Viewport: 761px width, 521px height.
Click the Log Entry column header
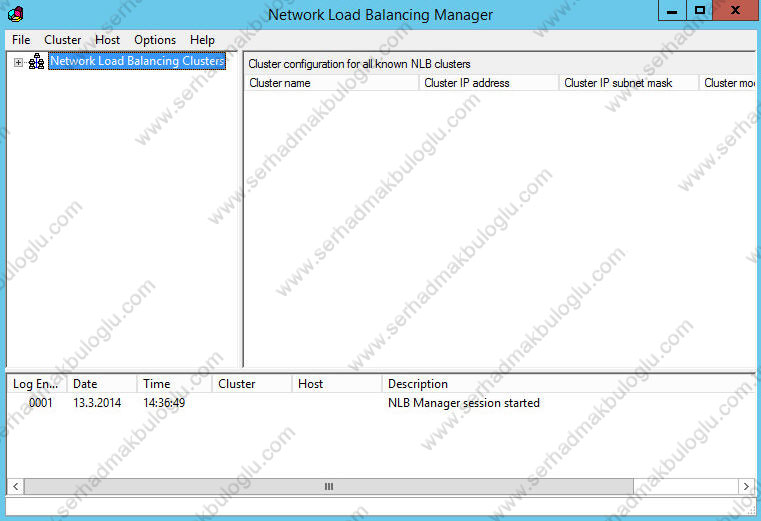(x=37, y=384)
